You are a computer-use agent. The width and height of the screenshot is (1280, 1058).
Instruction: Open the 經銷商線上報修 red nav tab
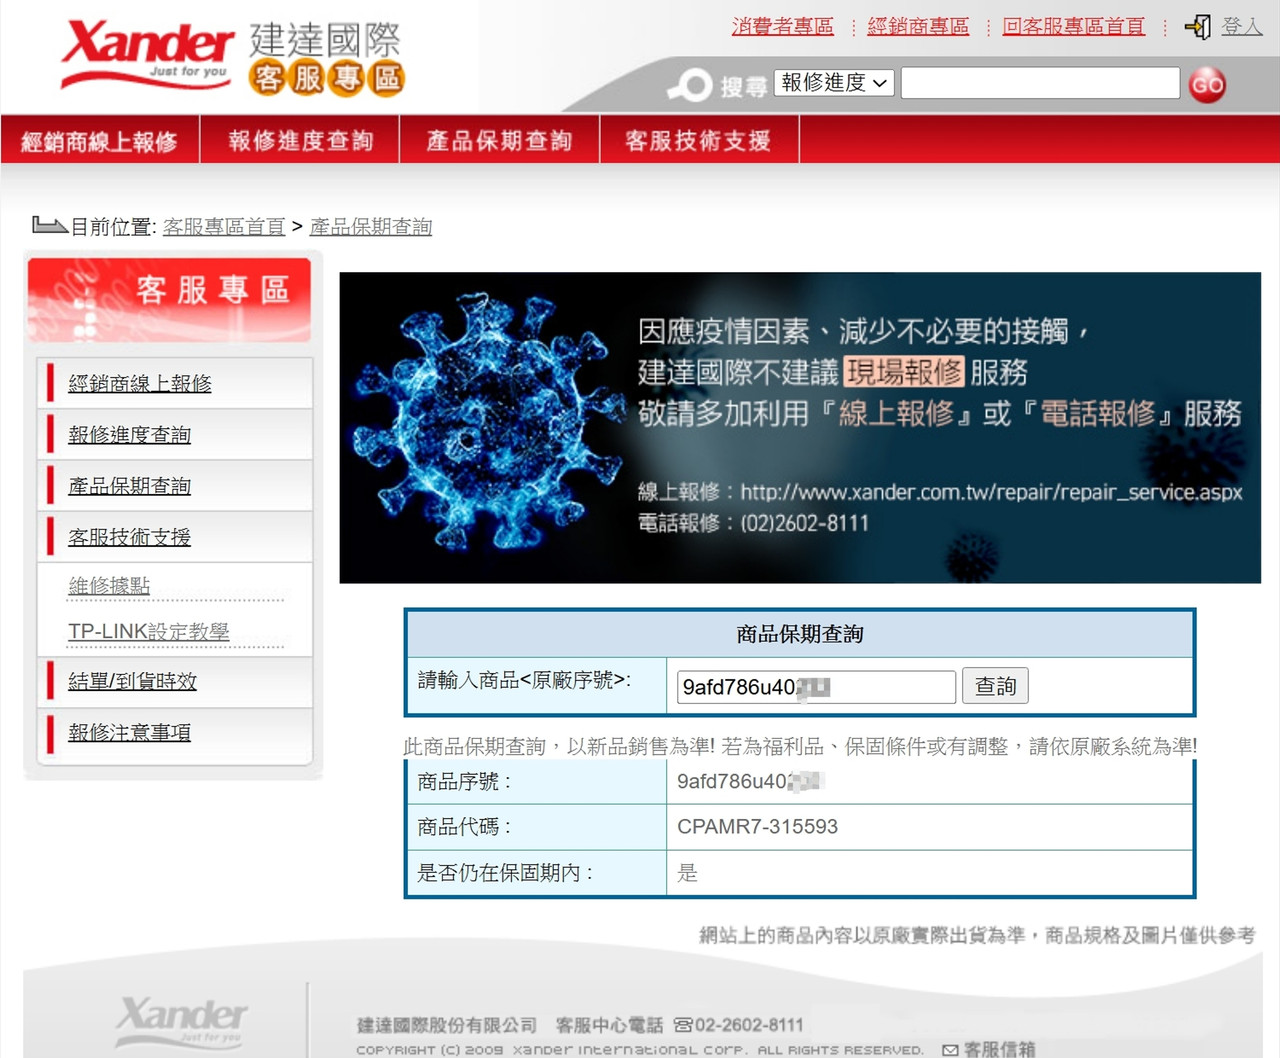[100, 140]
